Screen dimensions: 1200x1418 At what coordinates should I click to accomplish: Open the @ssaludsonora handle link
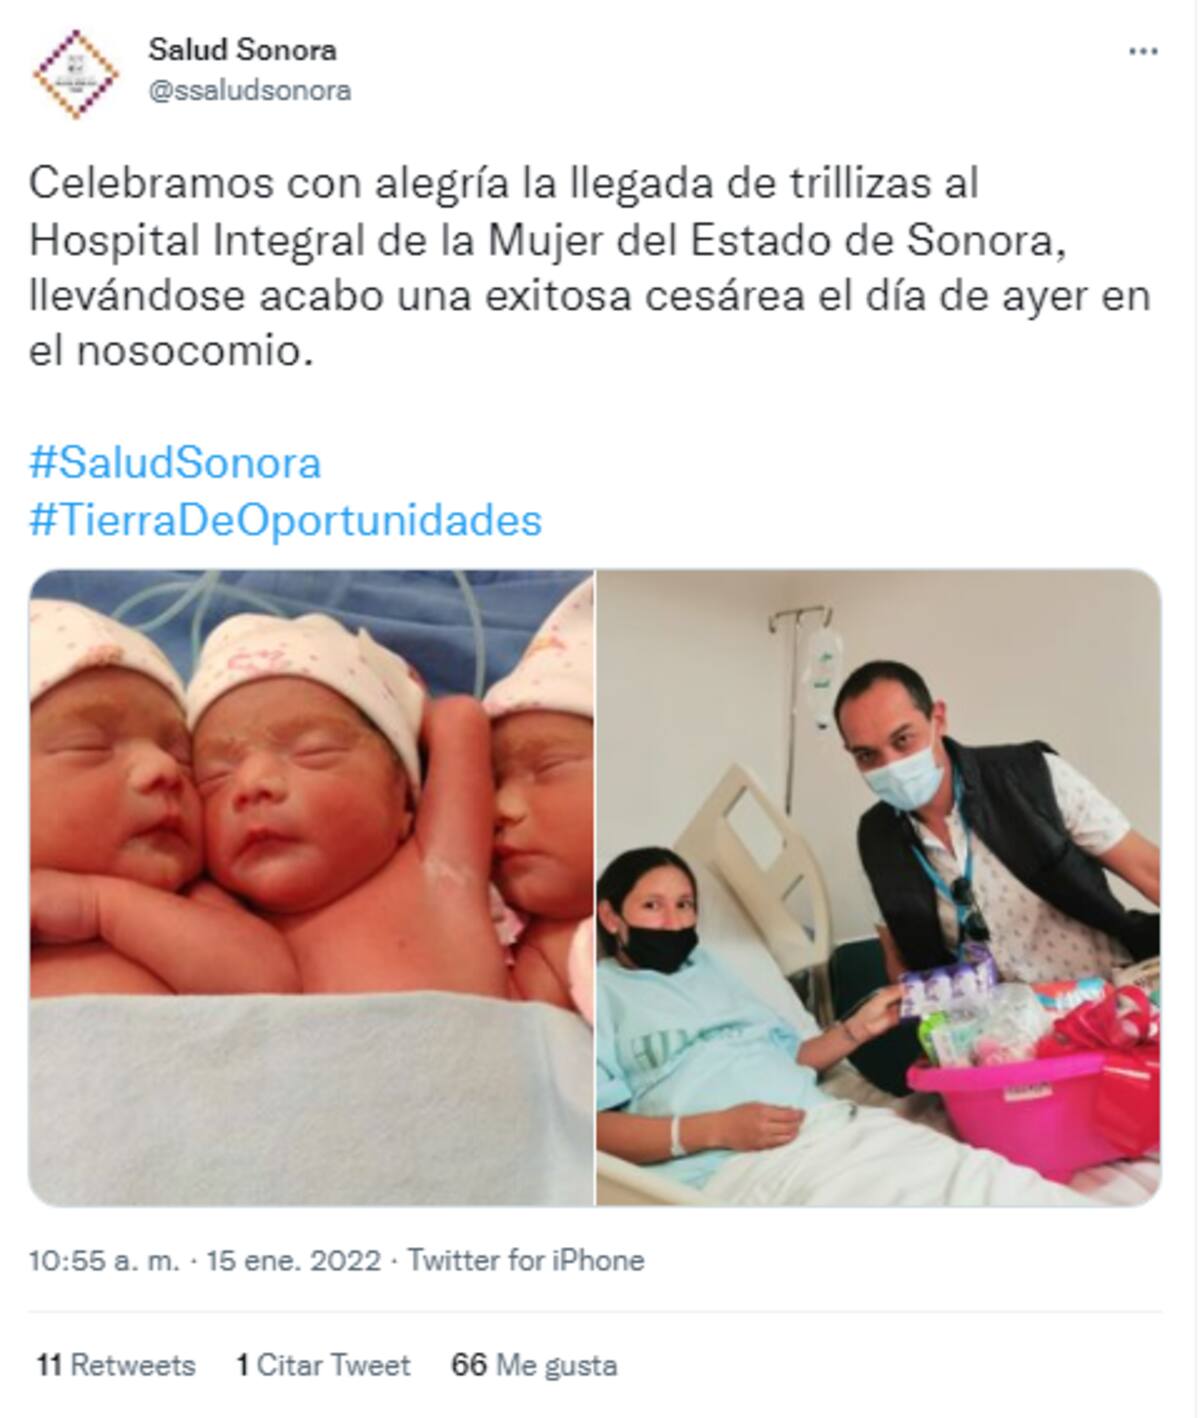point(249,91)
